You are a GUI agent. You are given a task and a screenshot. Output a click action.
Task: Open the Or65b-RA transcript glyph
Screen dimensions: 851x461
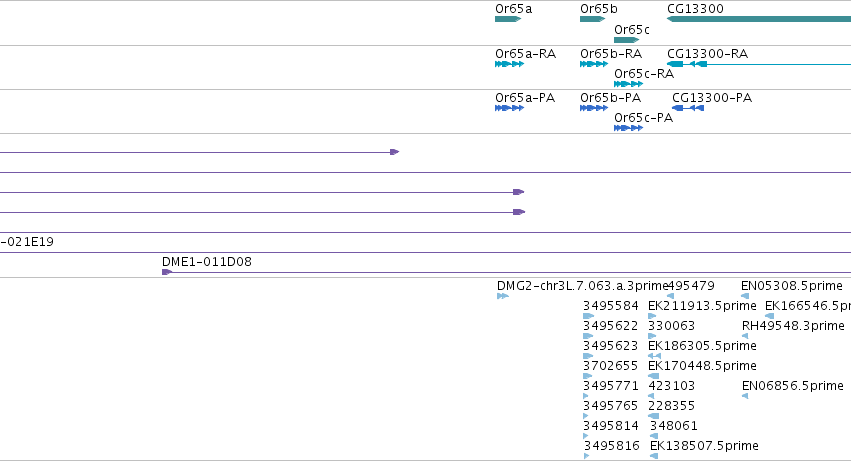coord(594,64)
